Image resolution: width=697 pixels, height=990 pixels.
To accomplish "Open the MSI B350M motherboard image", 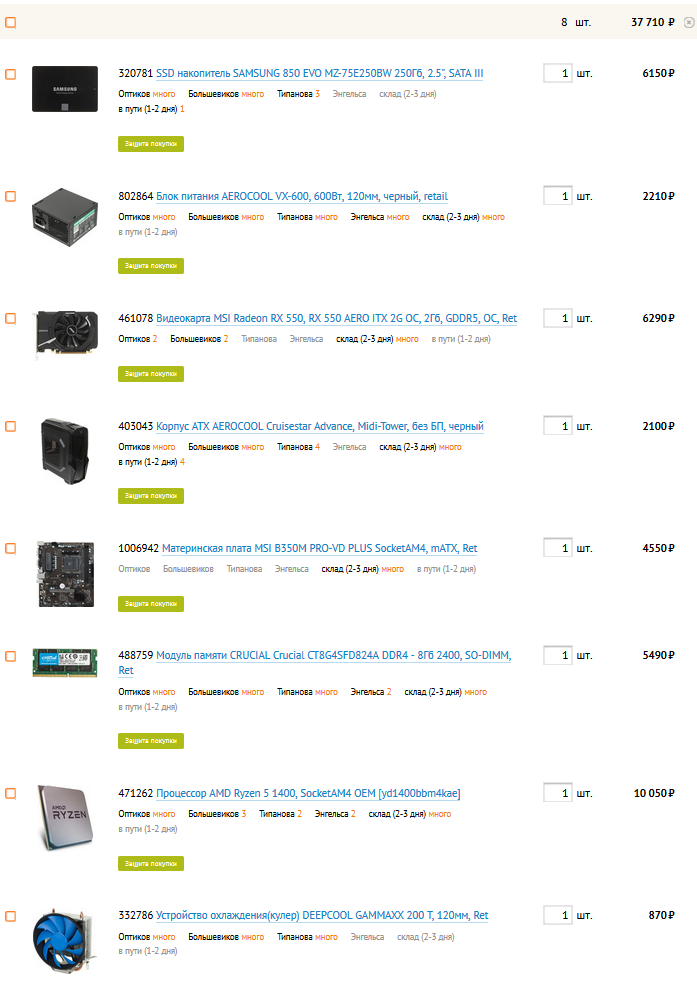I will click(66, 574).
